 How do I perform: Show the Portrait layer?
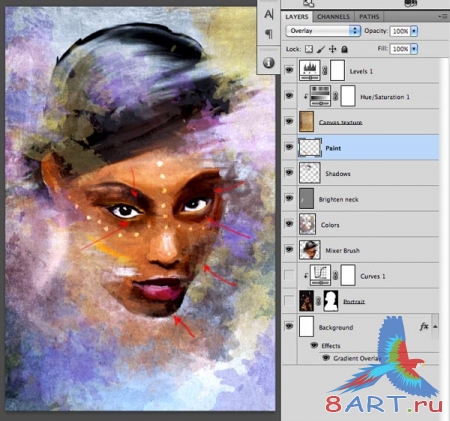click(289, 301)
